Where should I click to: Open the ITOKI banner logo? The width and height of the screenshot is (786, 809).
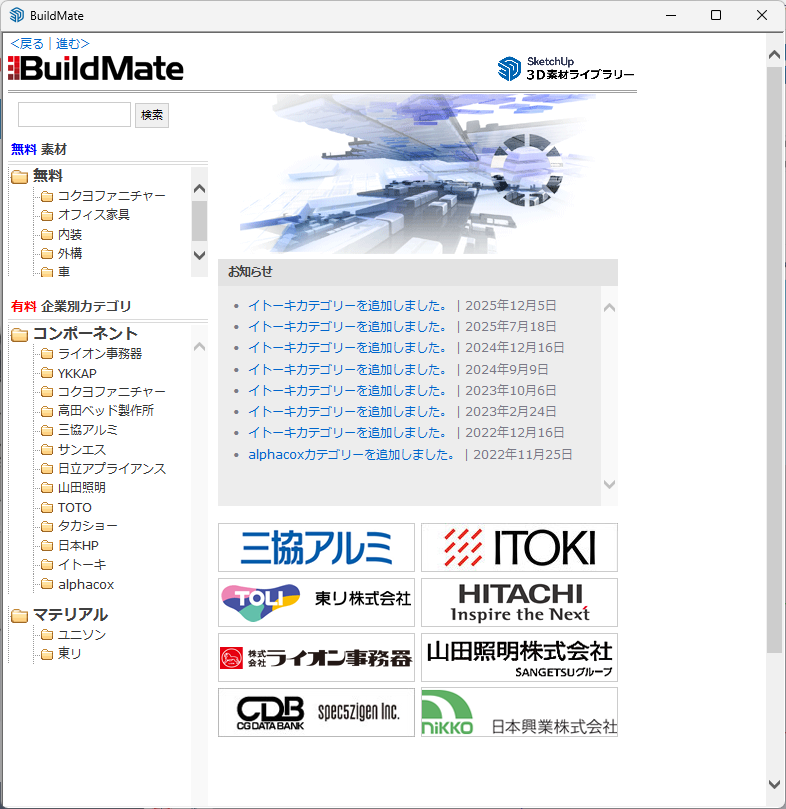click(x=519, y=547)
